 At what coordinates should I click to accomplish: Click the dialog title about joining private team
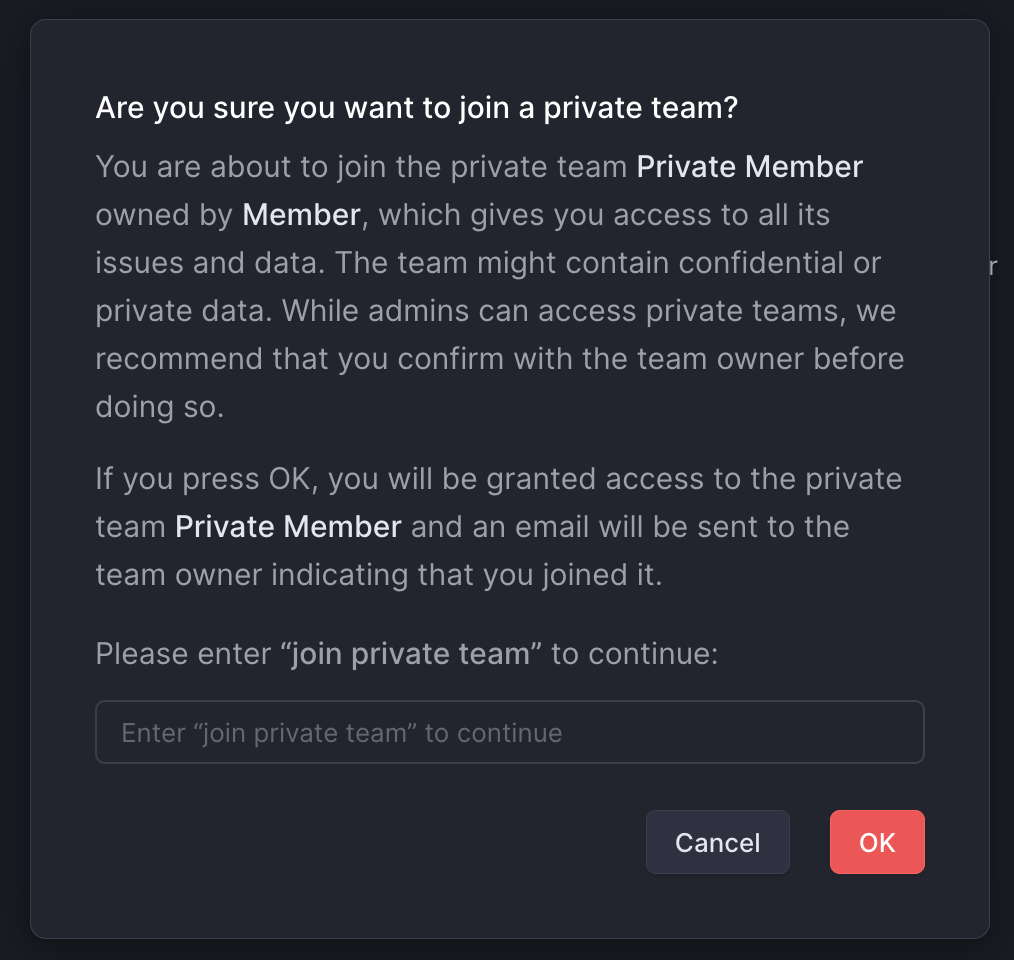click(416, 107)
